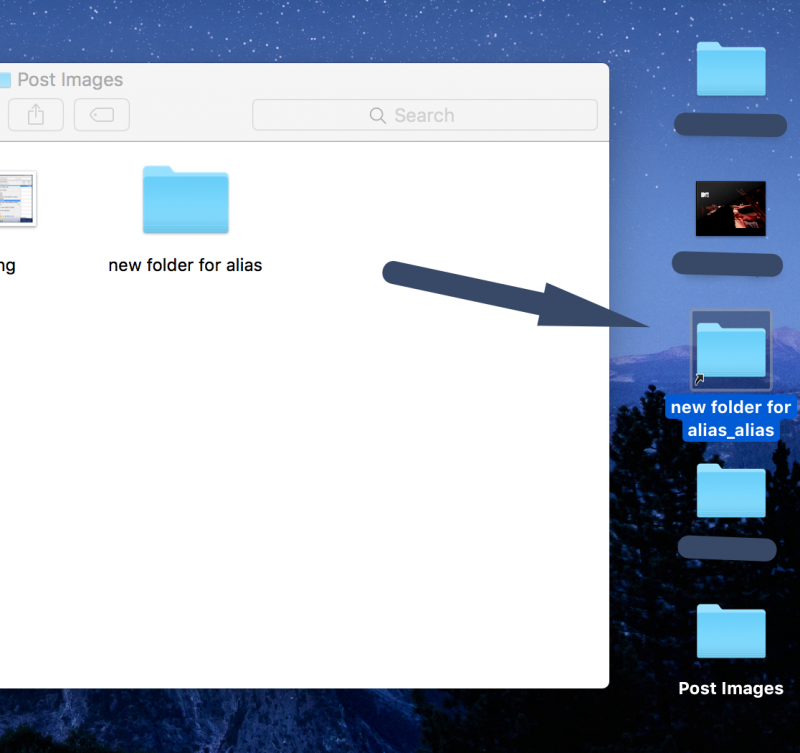
Task: Select the screenshot image thumbnail in Finder
Action: click(x=18, y=198)
